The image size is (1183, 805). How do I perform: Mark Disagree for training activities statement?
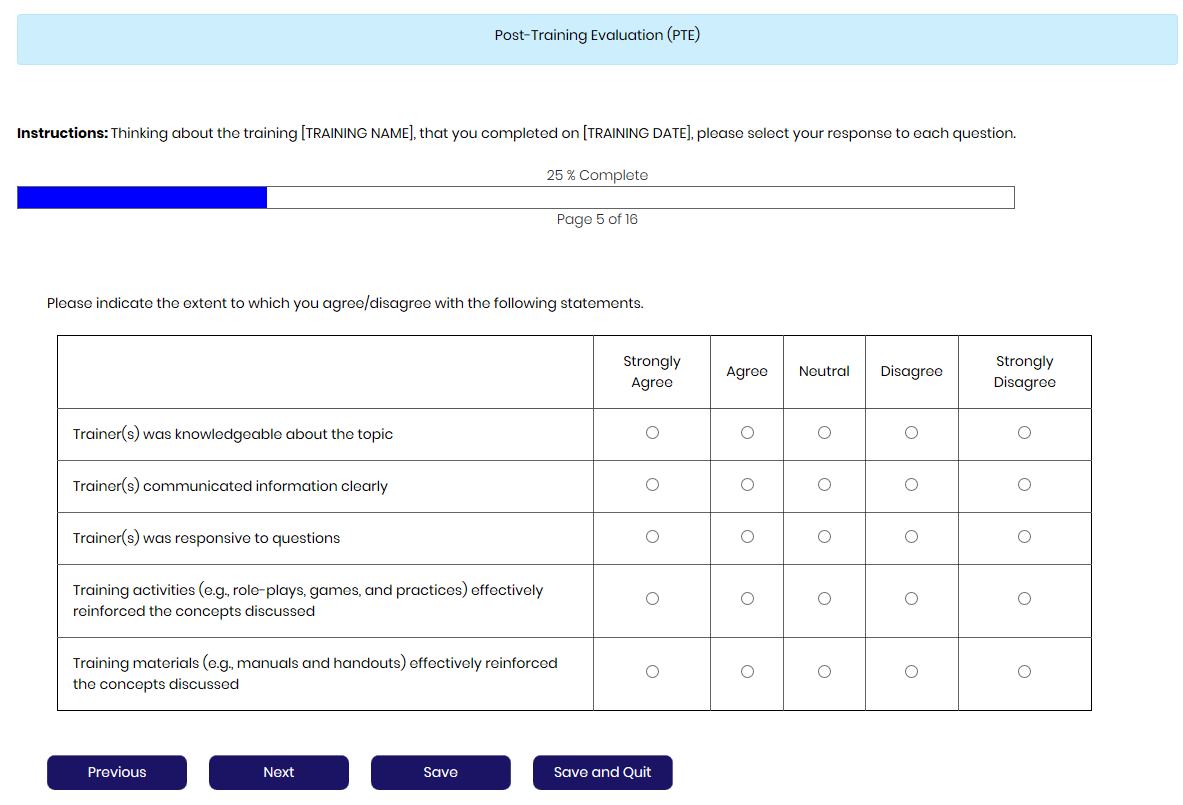point(911,599)
